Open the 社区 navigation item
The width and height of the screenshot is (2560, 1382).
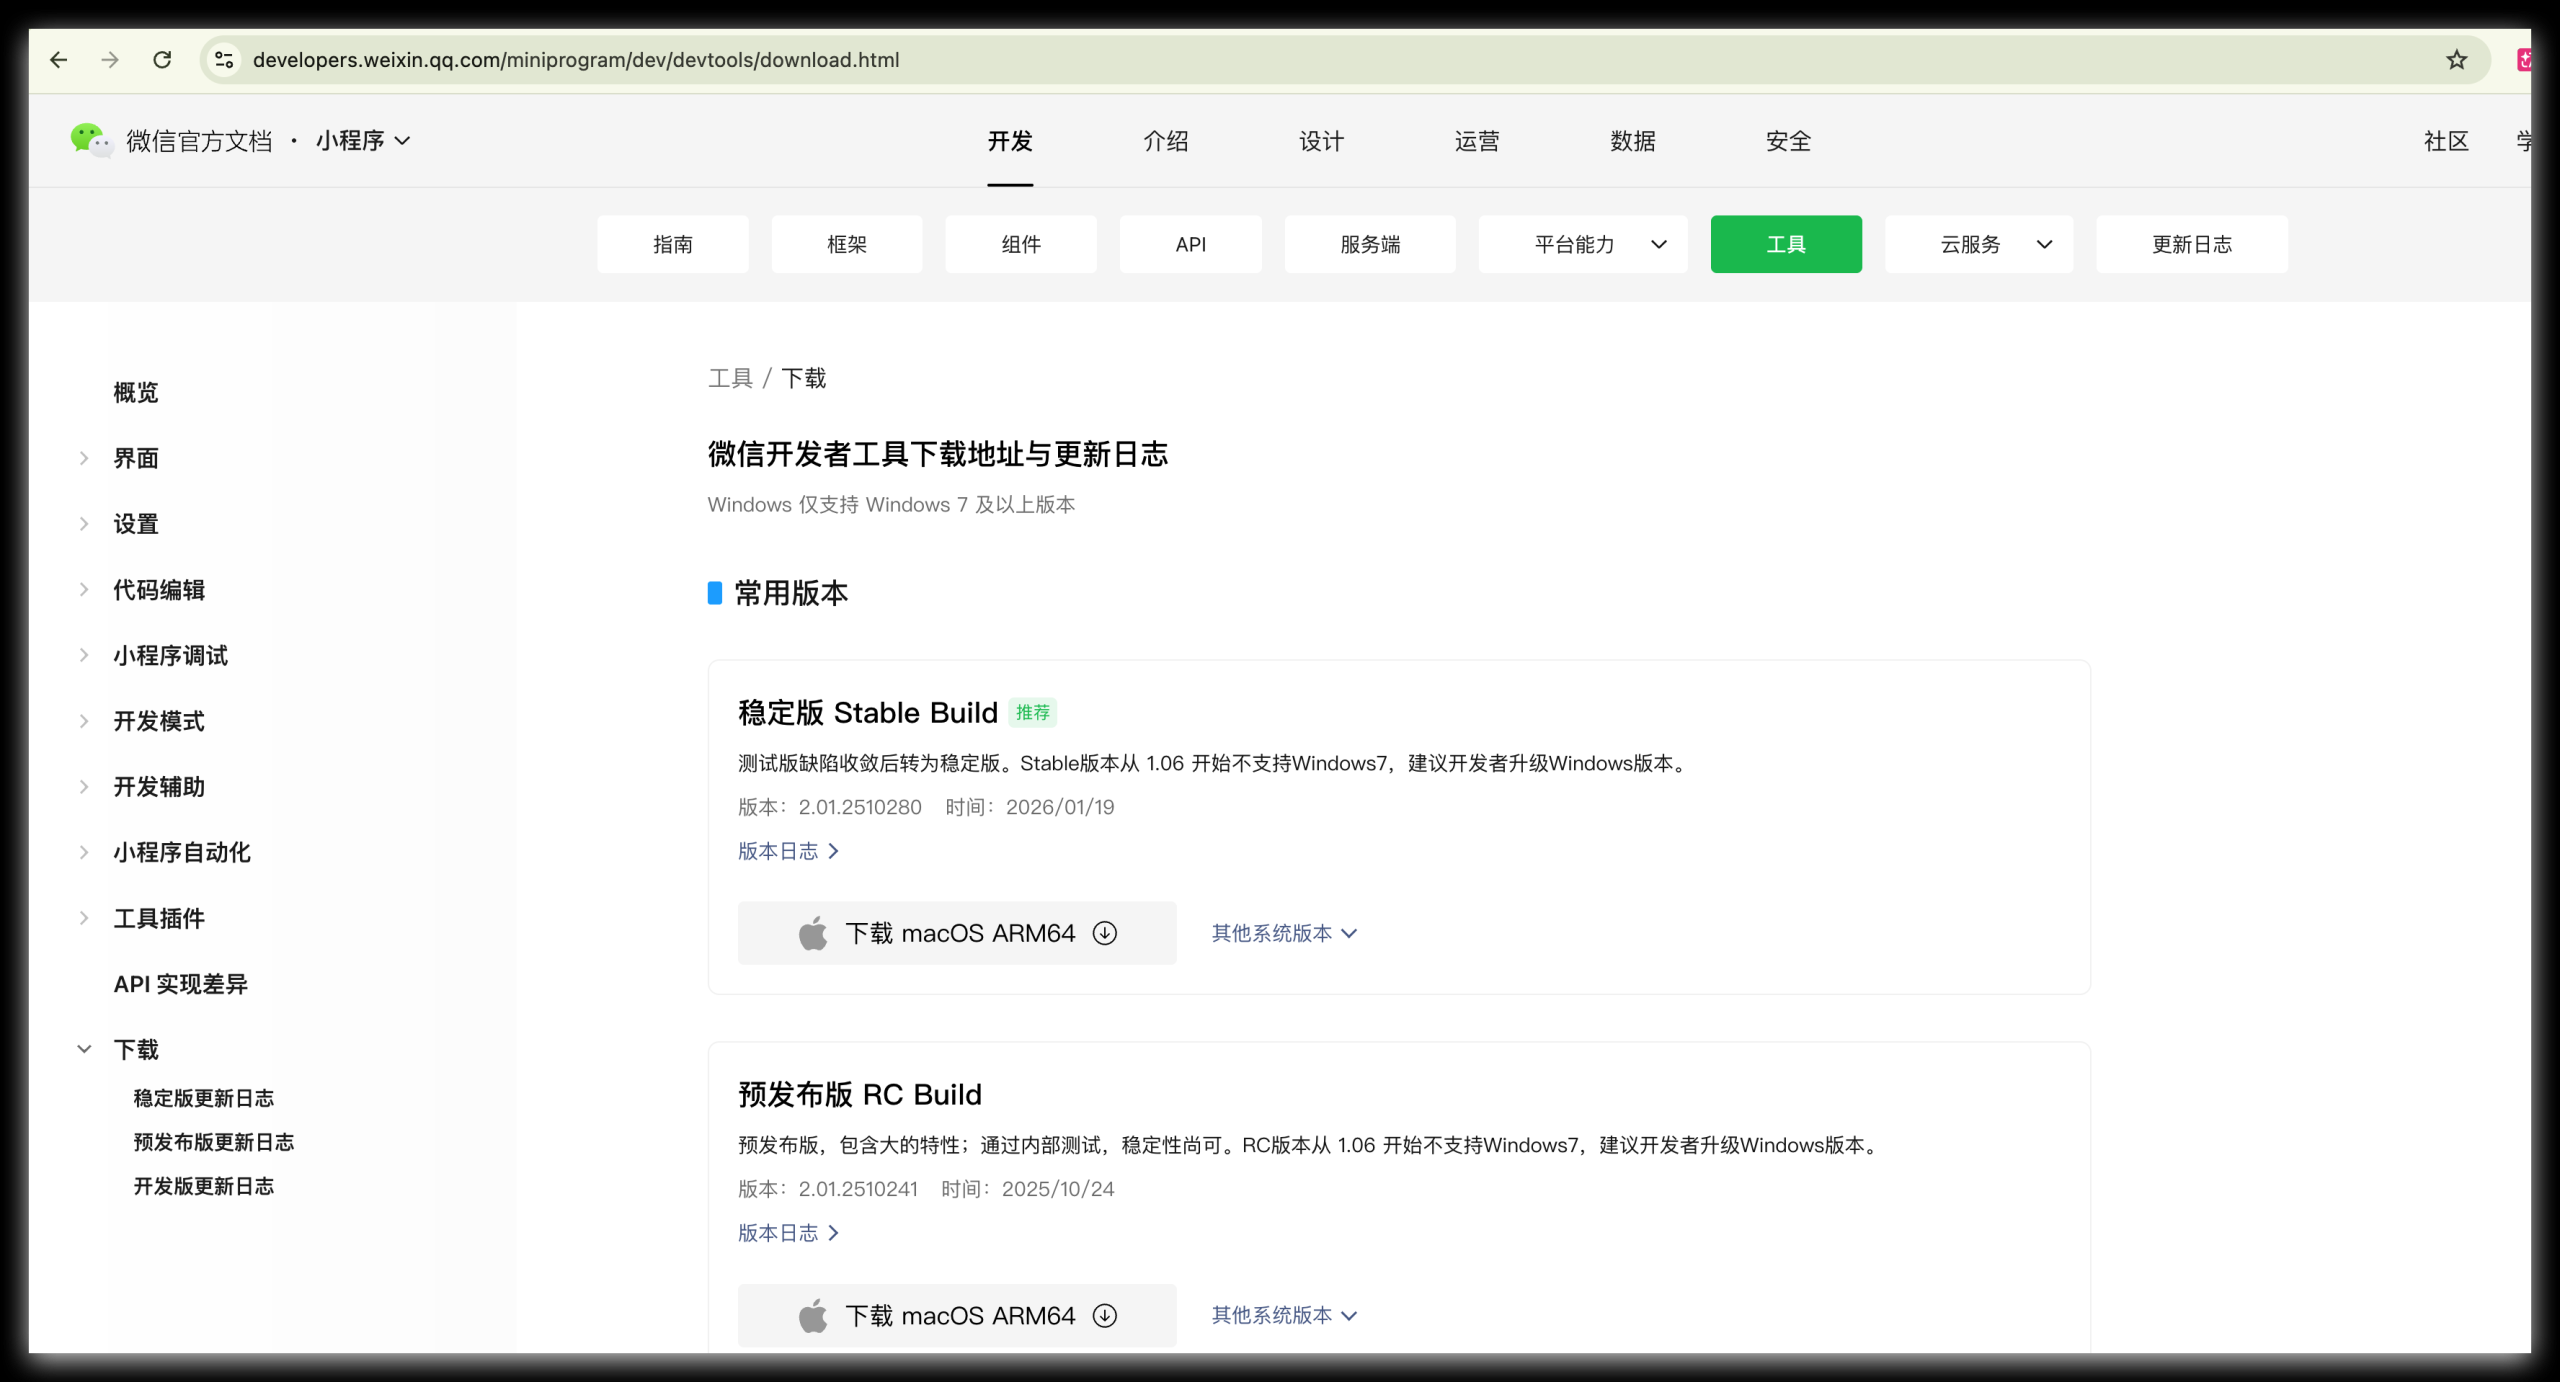pyautogui.click(x=2446, y=141)
